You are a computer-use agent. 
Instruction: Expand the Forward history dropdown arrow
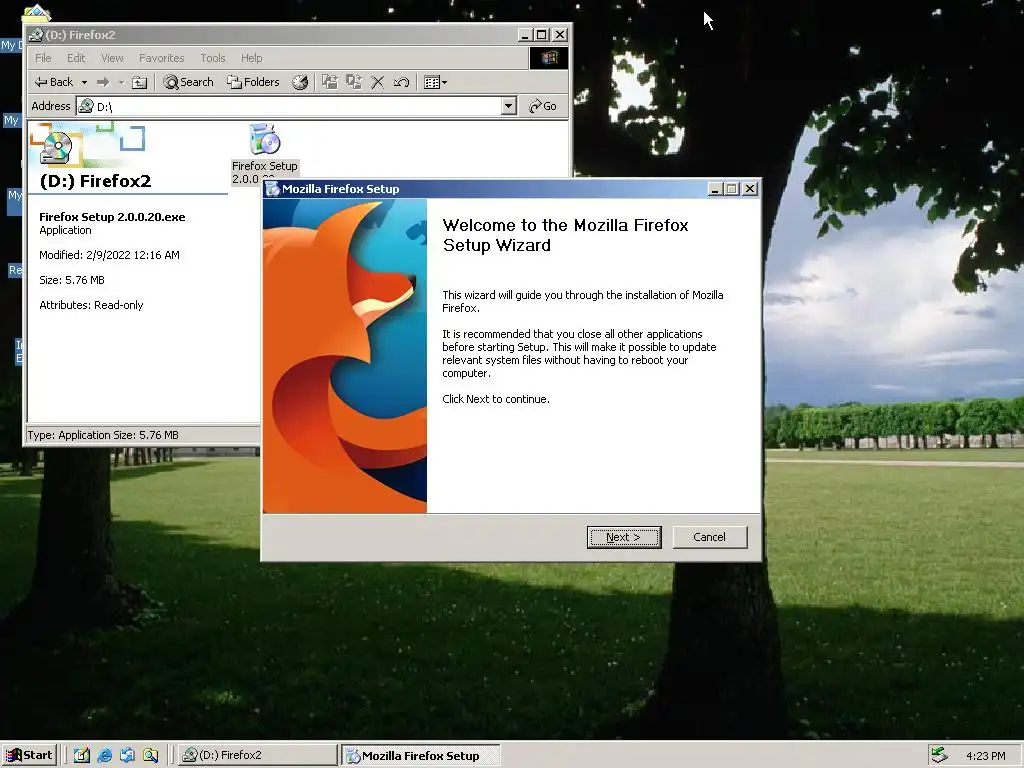(121, 82)
